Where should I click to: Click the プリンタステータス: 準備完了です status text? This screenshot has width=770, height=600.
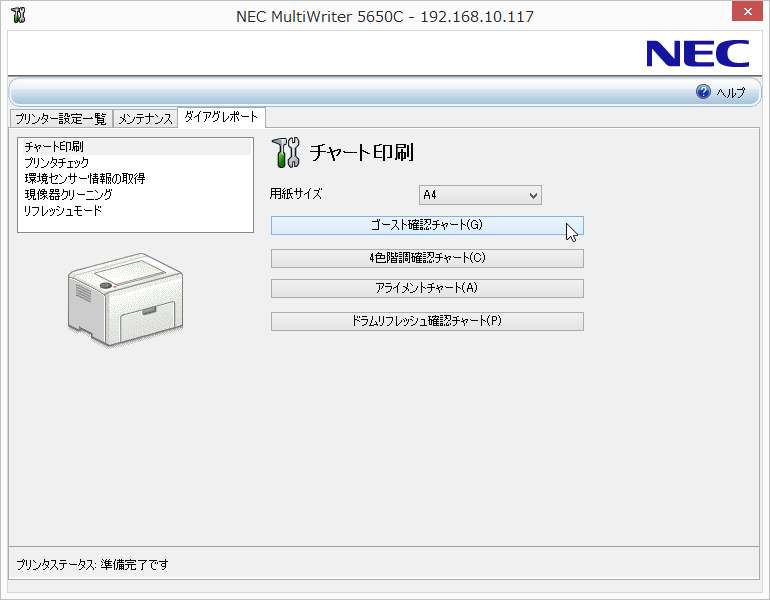coord(92,565)
